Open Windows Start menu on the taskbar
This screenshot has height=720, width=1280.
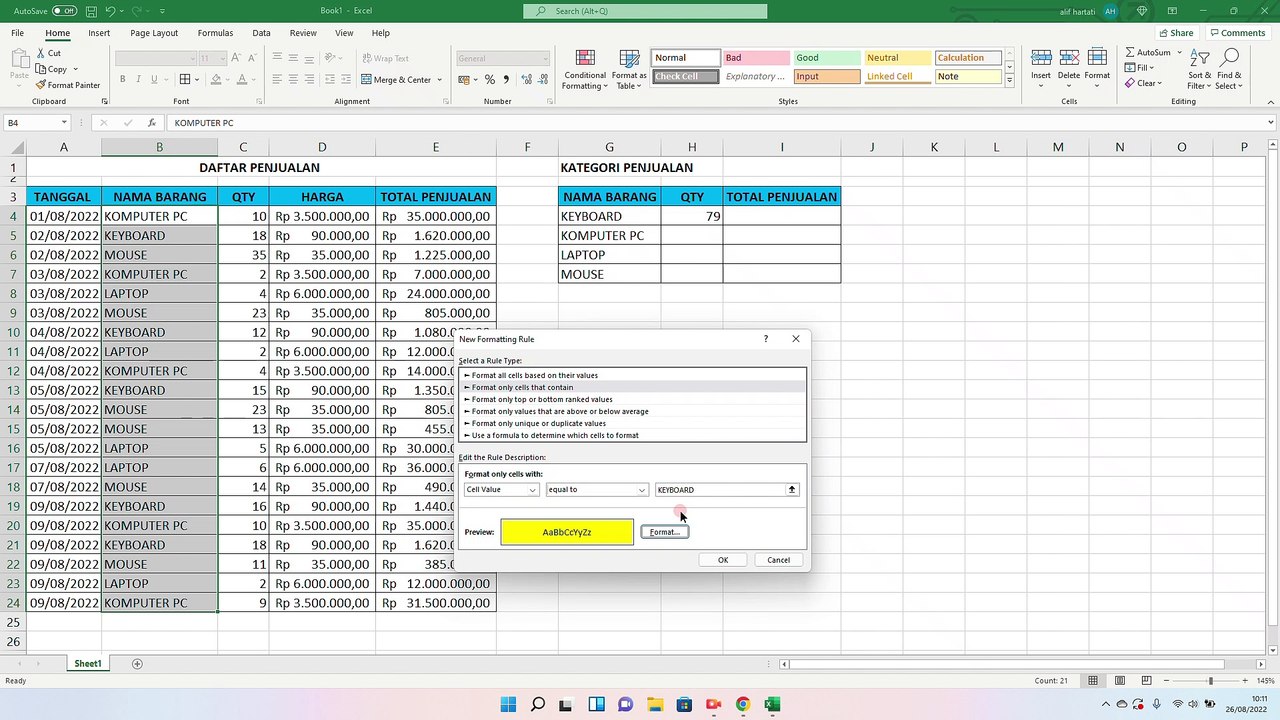point(508,704)
